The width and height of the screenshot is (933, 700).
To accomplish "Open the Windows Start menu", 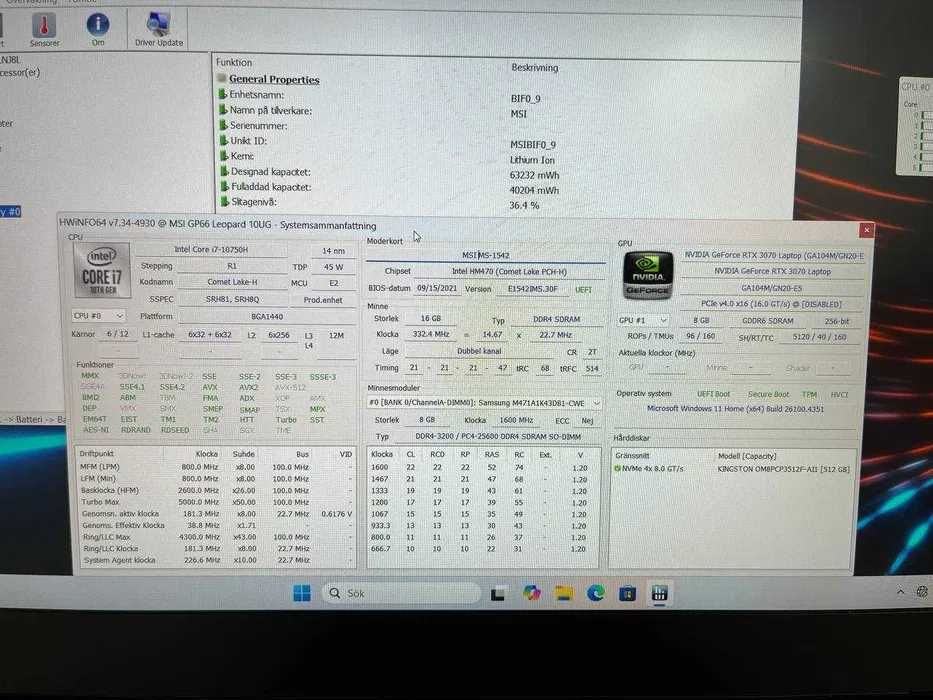I will click(x=302, y=593).
